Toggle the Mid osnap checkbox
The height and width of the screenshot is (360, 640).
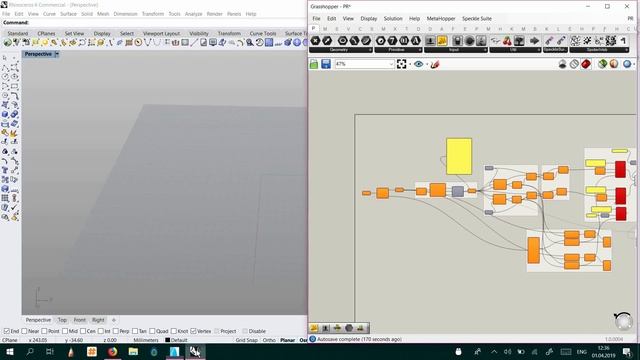tap(65, 331)
